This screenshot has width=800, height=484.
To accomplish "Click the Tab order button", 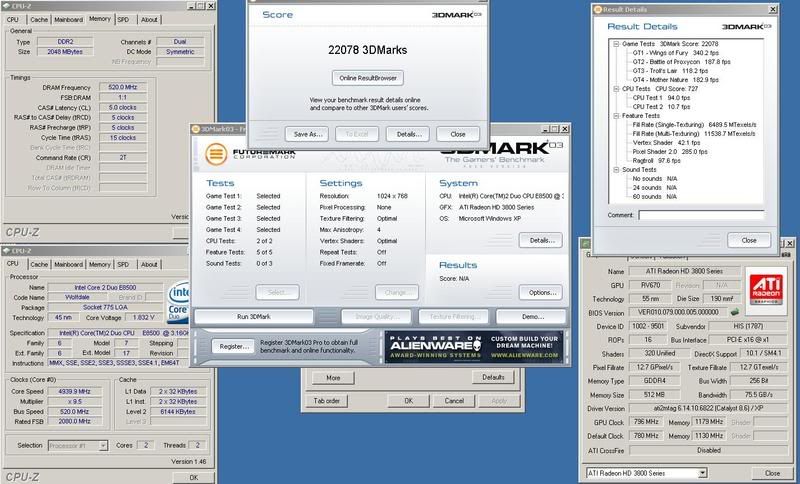I will [x=327, y=401].
